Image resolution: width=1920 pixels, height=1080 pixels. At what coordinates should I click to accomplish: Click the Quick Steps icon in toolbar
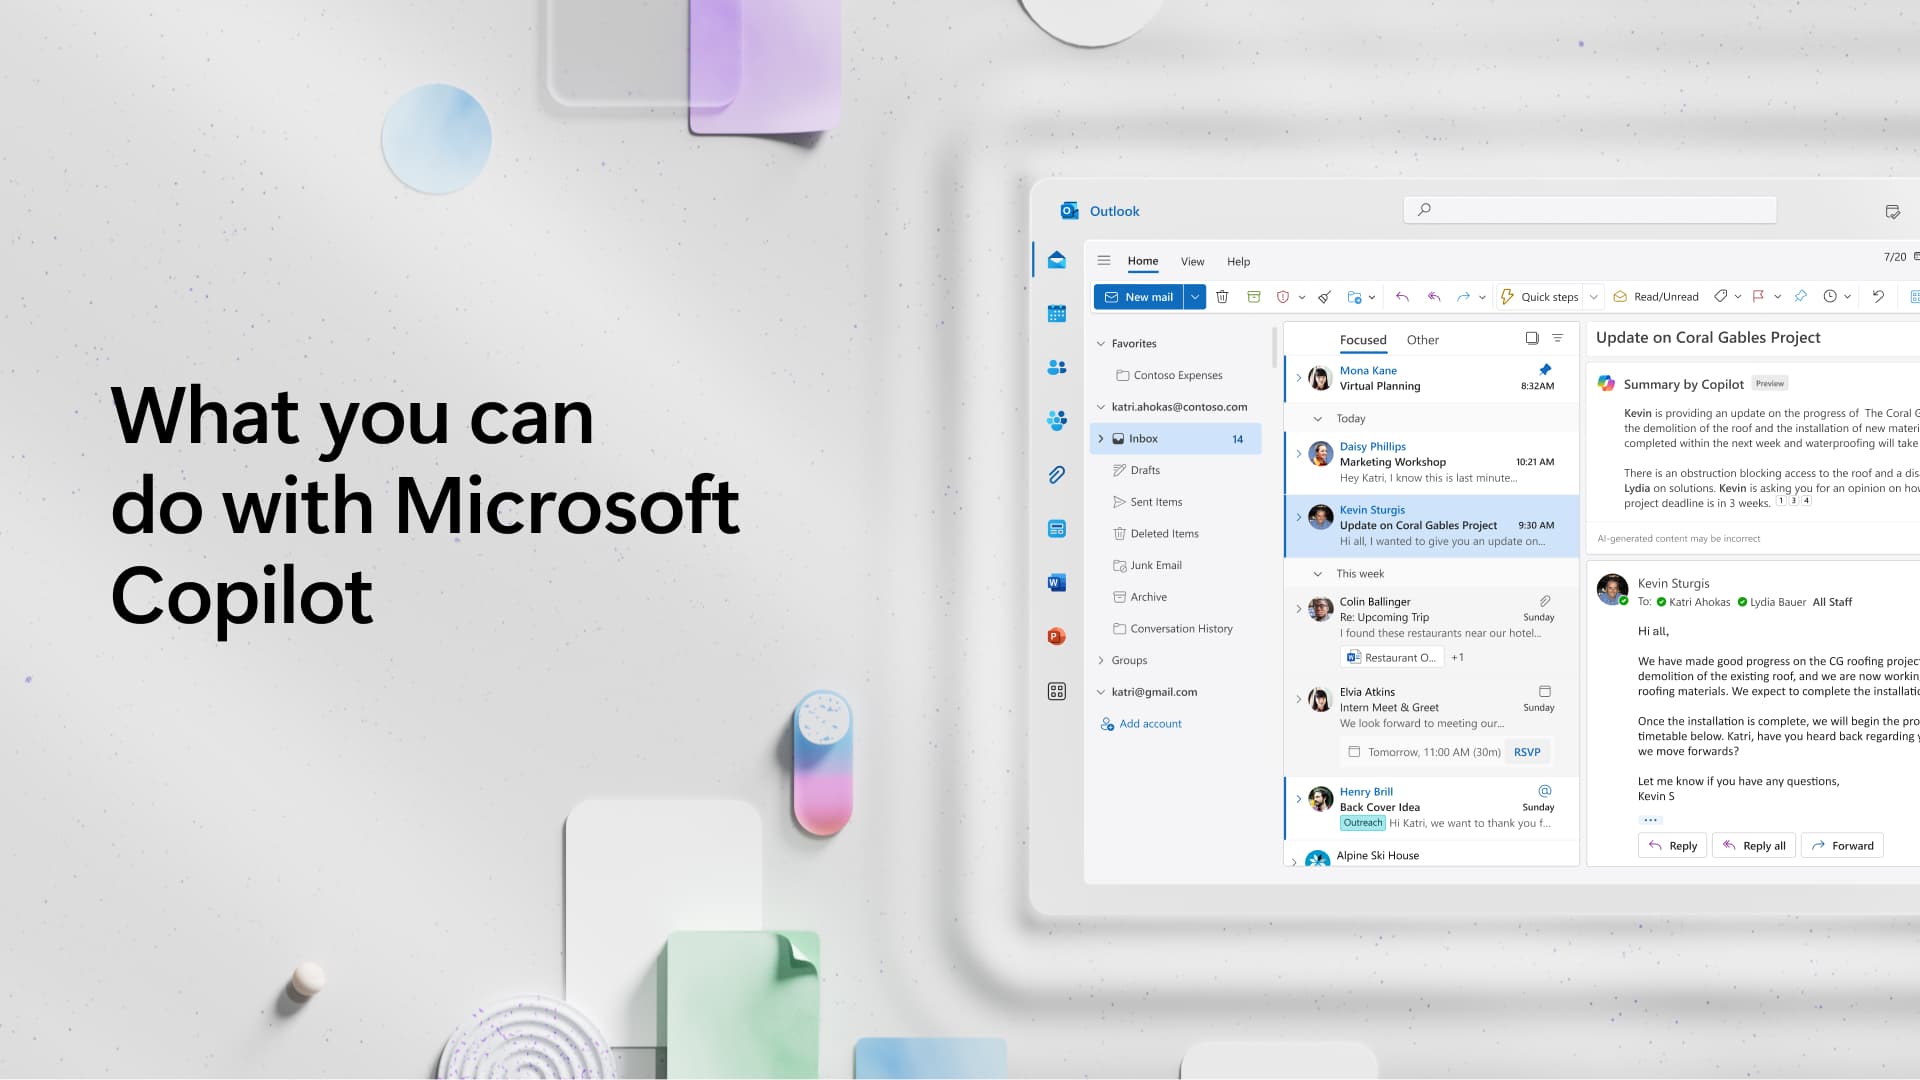[x=1510, y=295]
